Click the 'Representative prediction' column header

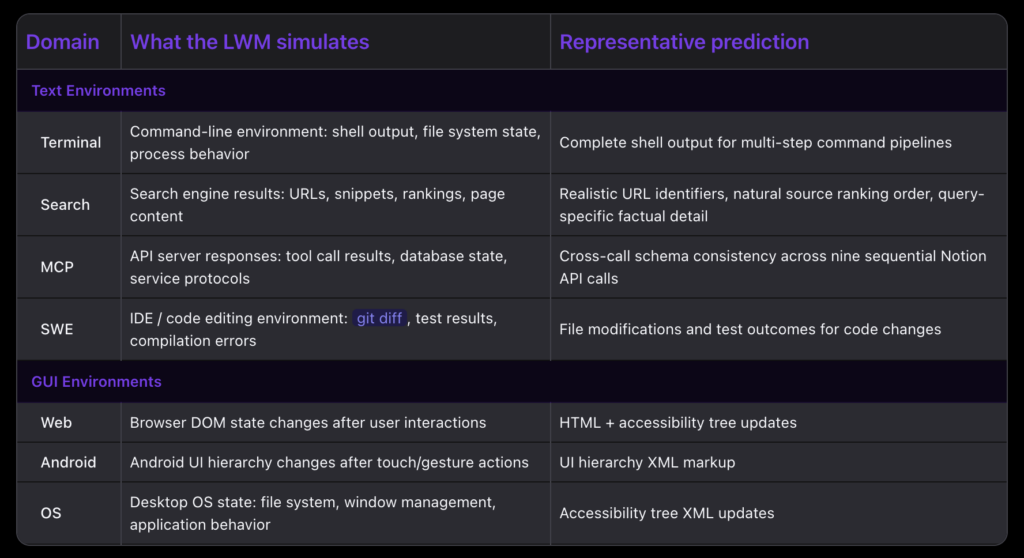(x=778, y=42)
